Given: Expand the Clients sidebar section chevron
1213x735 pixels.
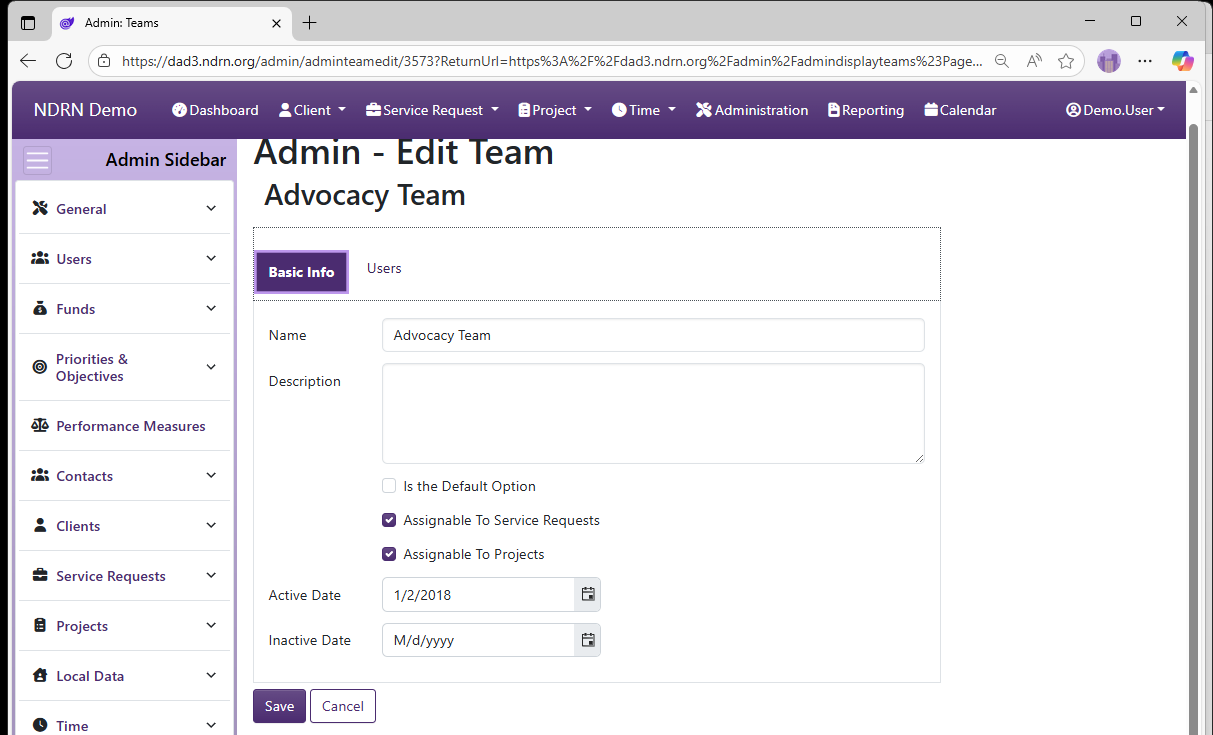Looking at the screenshot, I should point(211,525).
